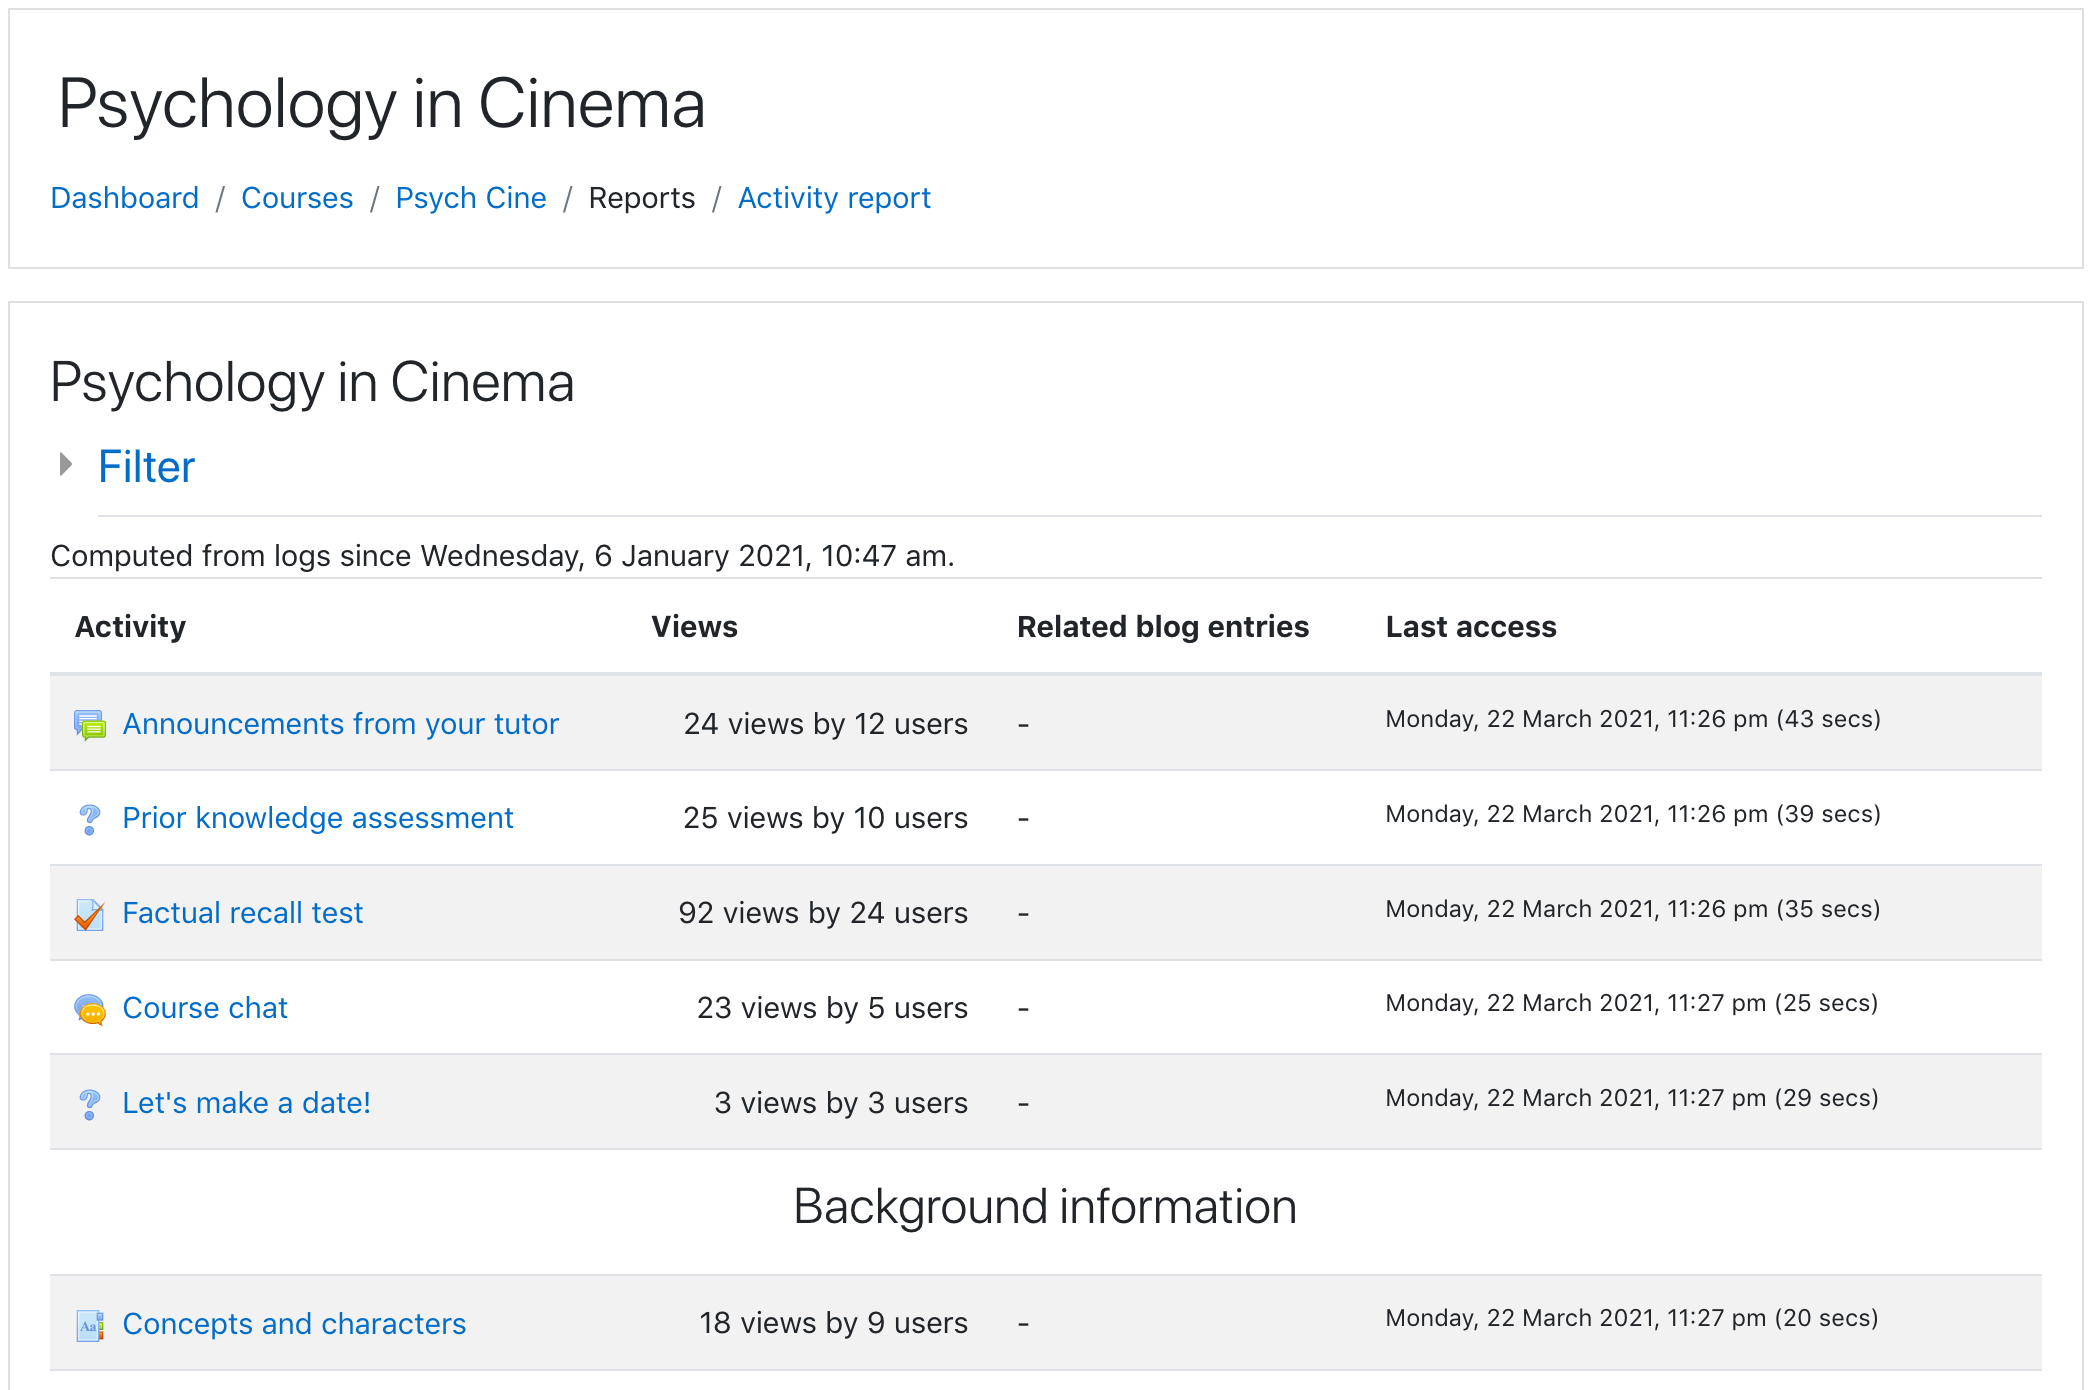Go to Dashboard in the breadcrumb

(x=125, y=198)
